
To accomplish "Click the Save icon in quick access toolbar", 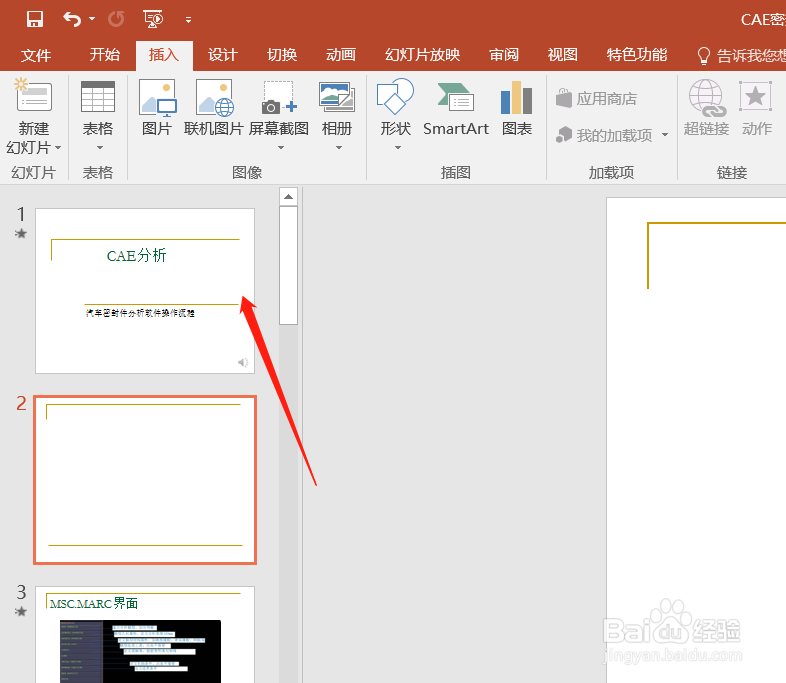I will [x=35, y=19].
